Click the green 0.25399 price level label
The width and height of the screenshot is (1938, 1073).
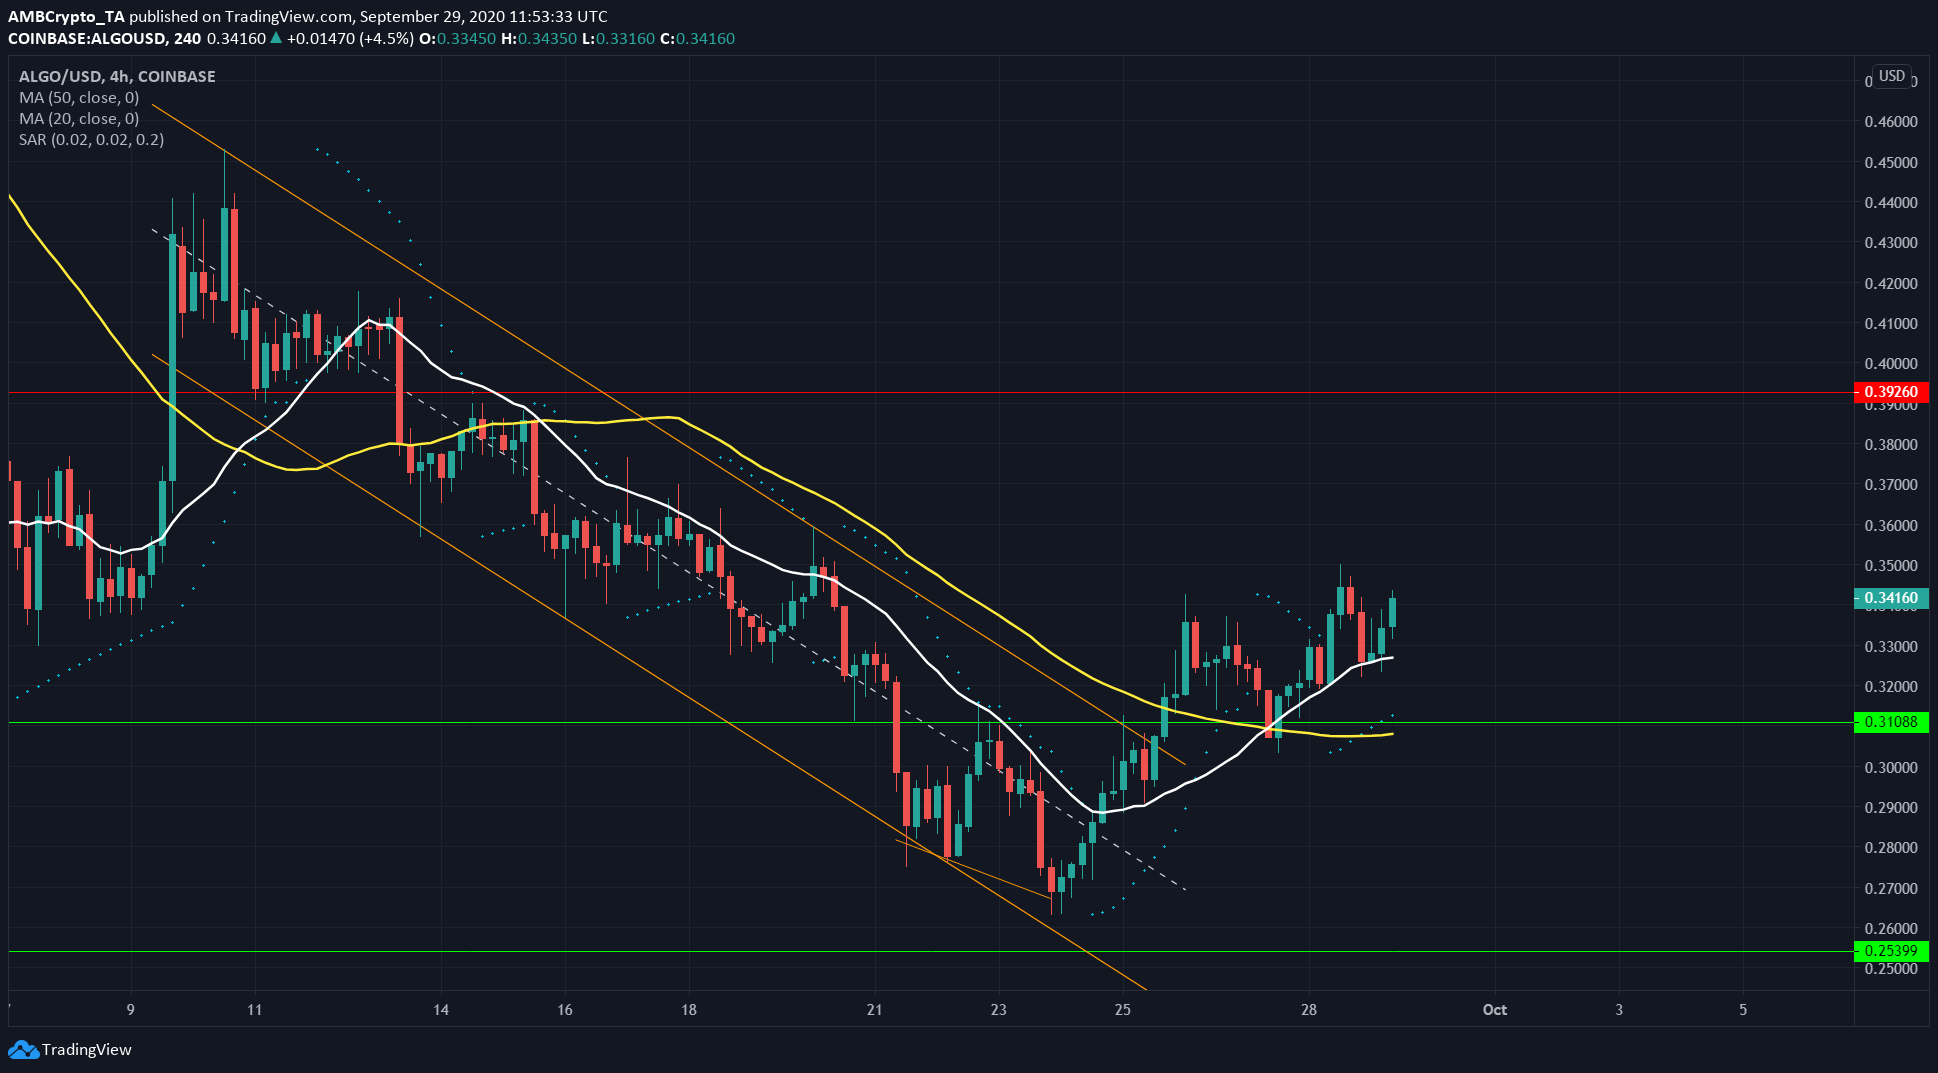(x=1891, y=951)
